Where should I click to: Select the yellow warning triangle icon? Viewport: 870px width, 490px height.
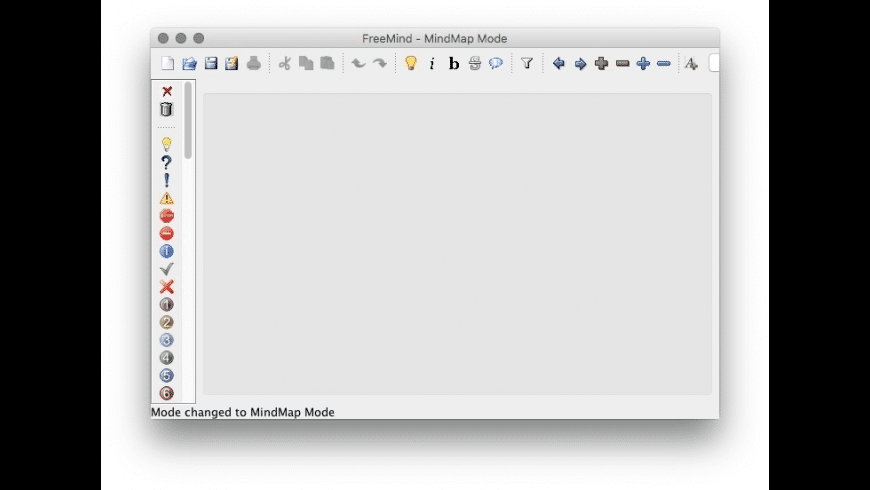[166, 198]
